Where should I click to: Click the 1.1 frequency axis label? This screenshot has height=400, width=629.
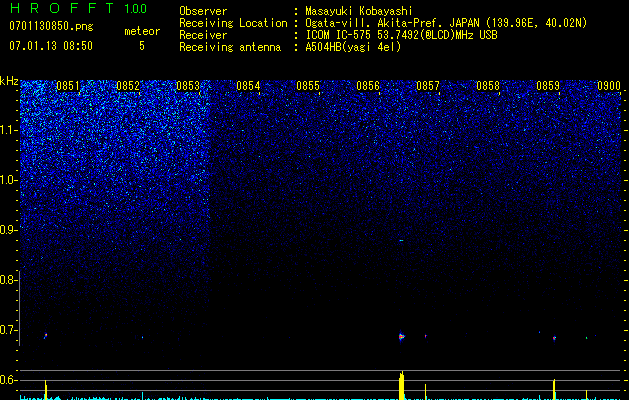tap(9, 130)
